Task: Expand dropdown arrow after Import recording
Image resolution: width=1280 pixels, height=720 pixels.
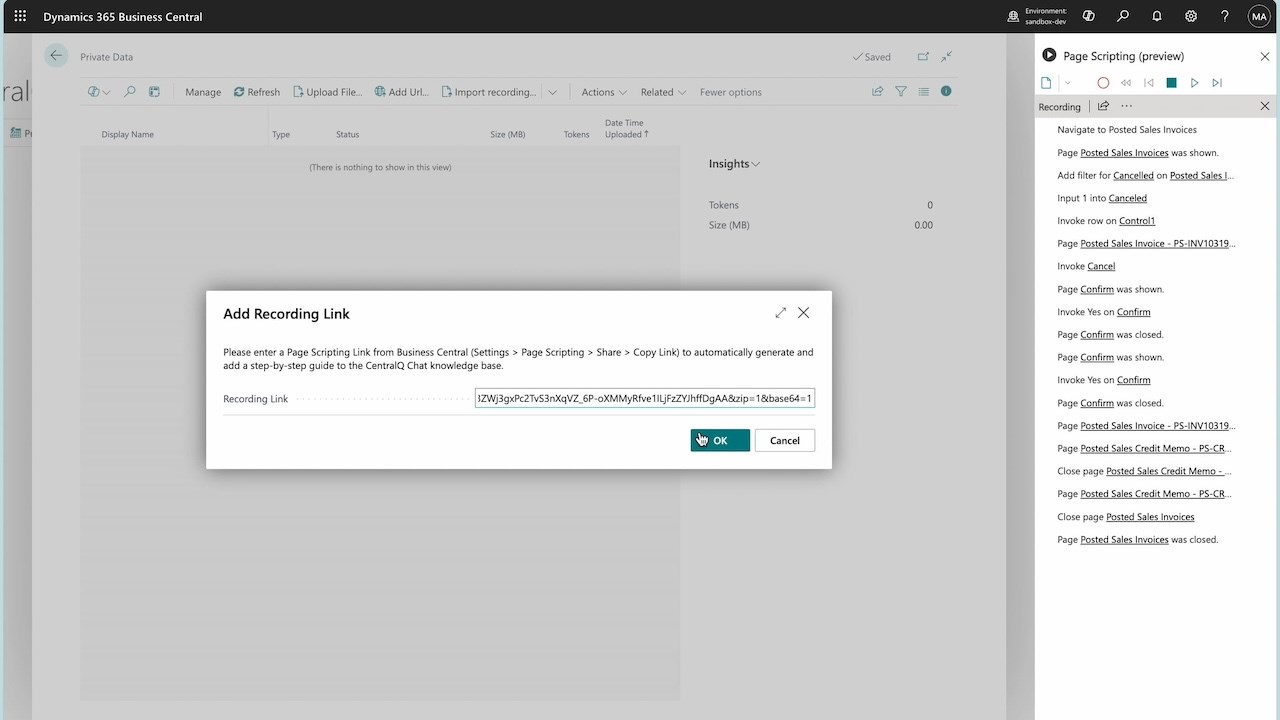Action: tap(552, 92)
